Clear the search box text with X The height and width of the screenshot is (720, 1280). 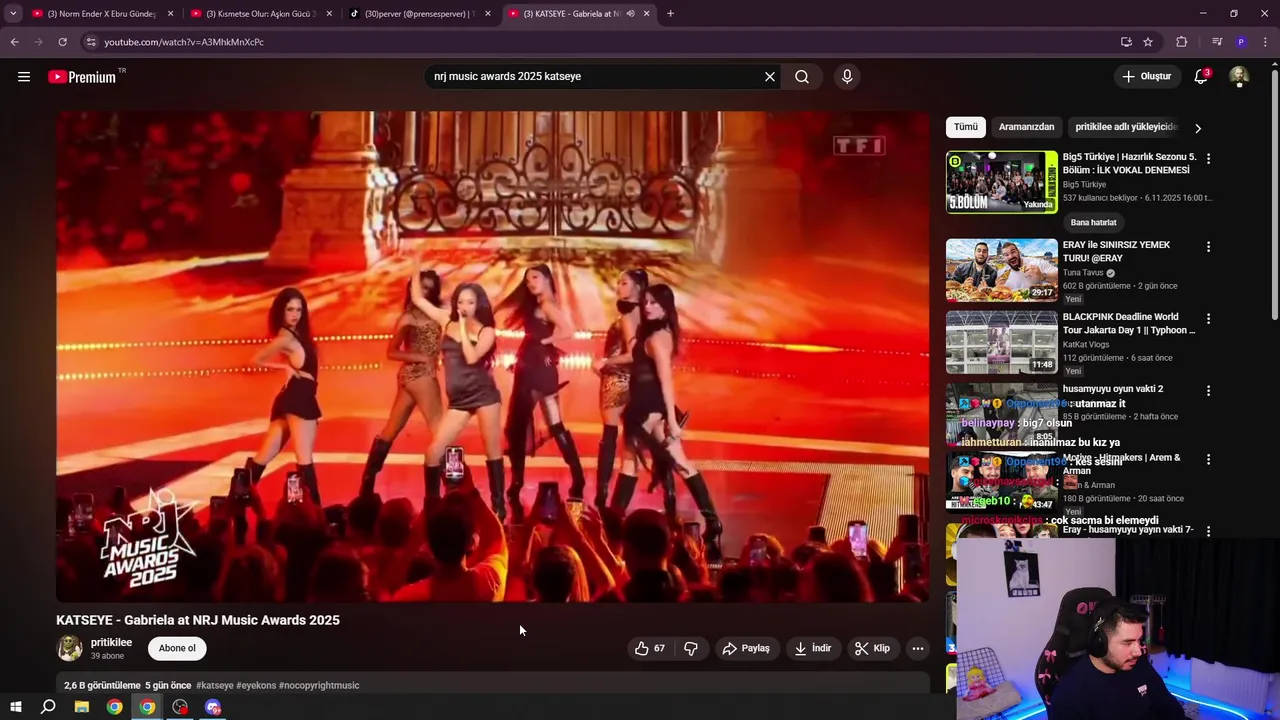coord(770,76)
